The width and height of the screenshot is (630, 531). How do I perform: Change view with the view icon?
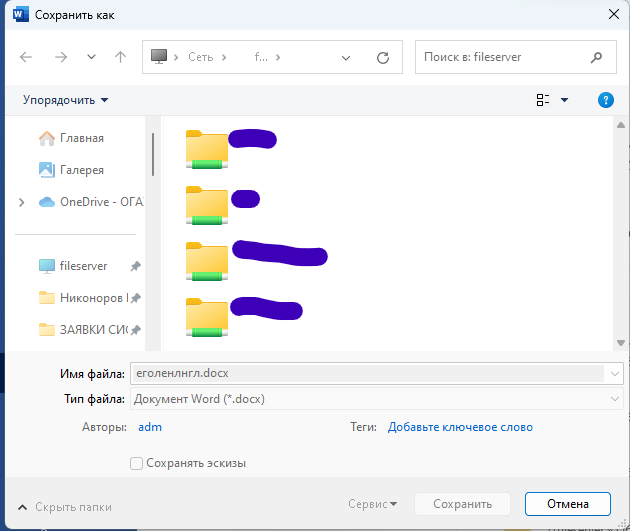click(x=542, y=100)
